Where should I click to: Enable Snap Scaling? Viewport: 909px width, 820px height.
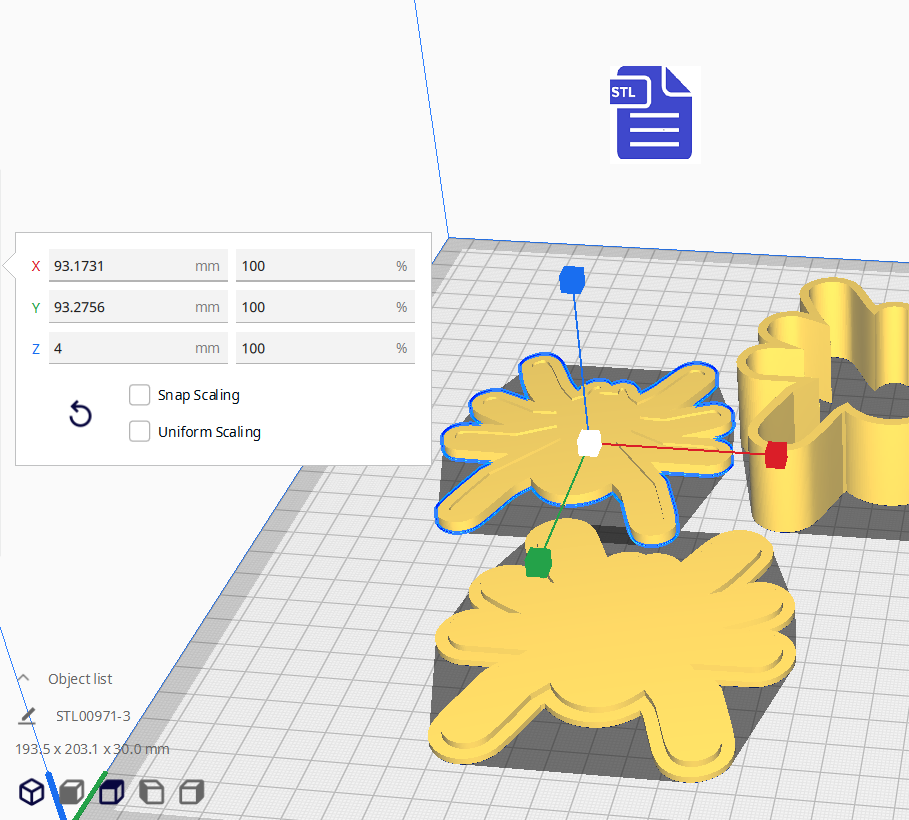139,395
